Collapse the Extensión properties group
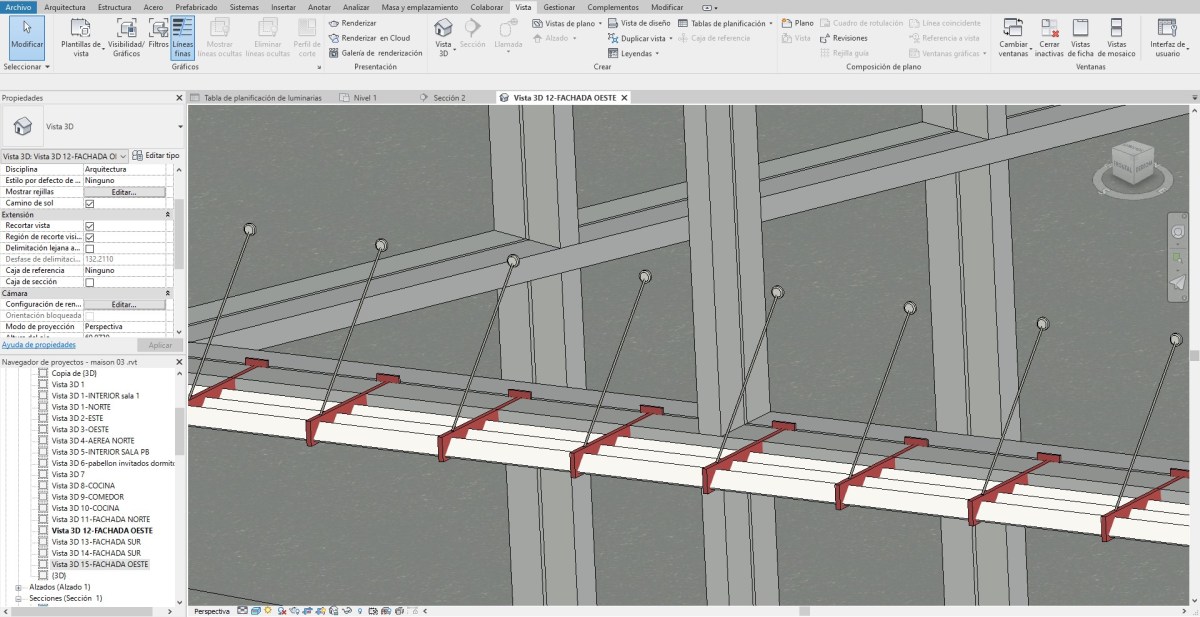The image size is (1200, 617). click(167, 215)
